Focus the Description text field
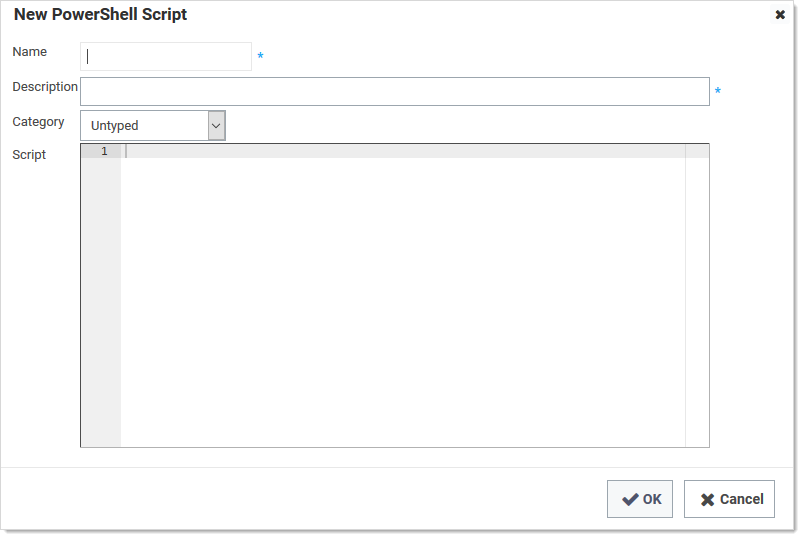Screen dimensions: 802x538 tap(394, 92)
